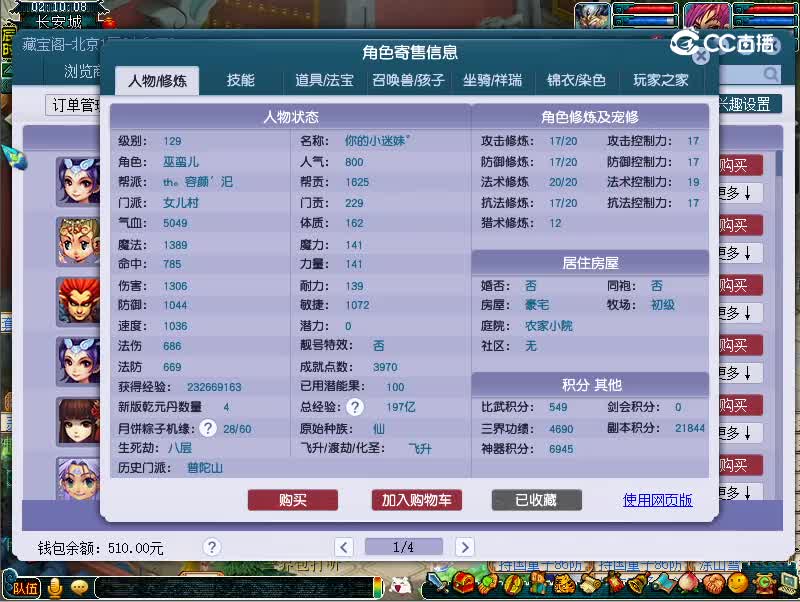800x602 pixels.
Task: Open the 玩家之家 tab
Action: coord(661,80)
